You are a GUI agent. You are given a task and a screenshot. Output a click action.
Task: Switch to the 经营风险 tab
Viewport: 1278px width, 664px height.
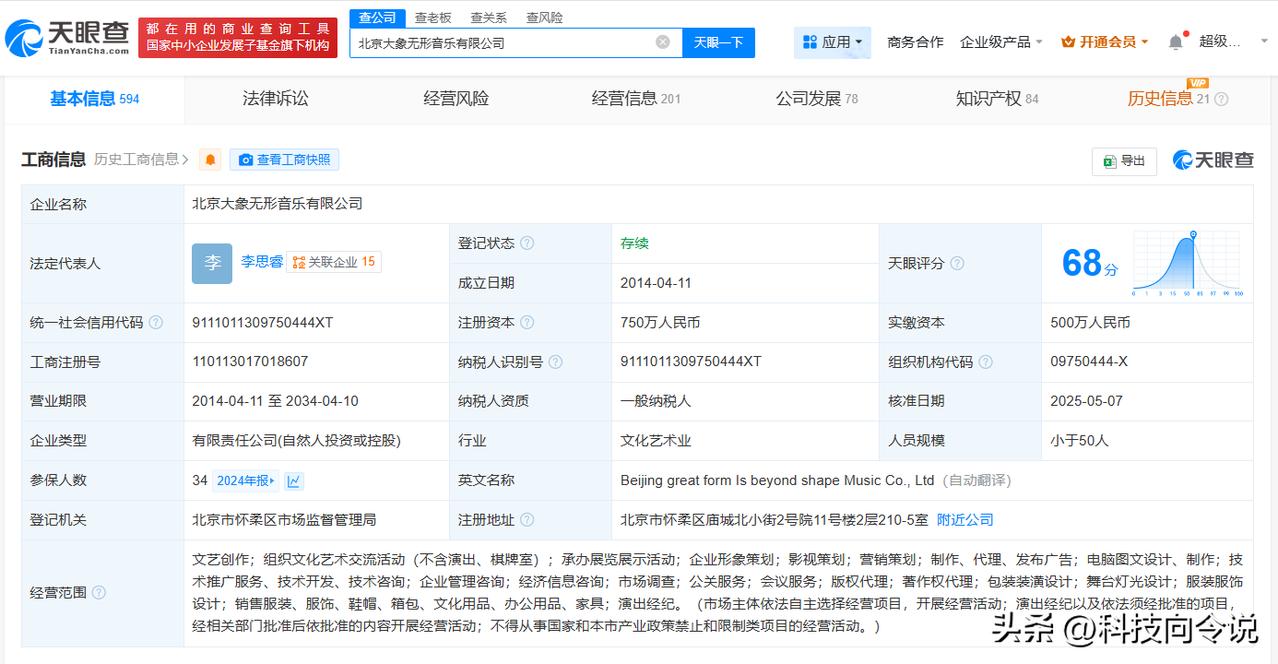click(x=456, y=99)
